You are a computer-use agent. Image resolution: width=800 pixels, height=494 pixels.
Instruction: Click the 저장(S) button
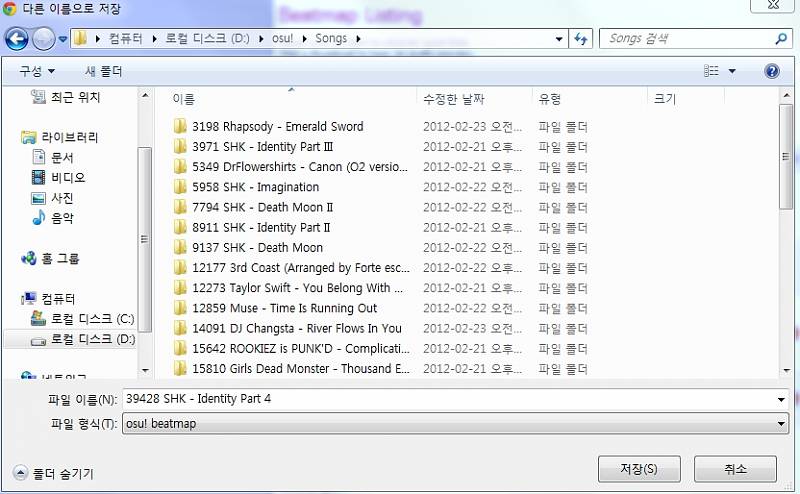[x=638, y=469]
